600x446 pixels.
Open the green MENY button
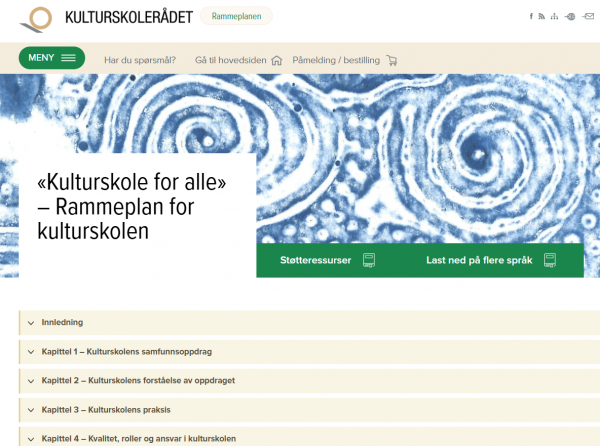coord(52,58)
